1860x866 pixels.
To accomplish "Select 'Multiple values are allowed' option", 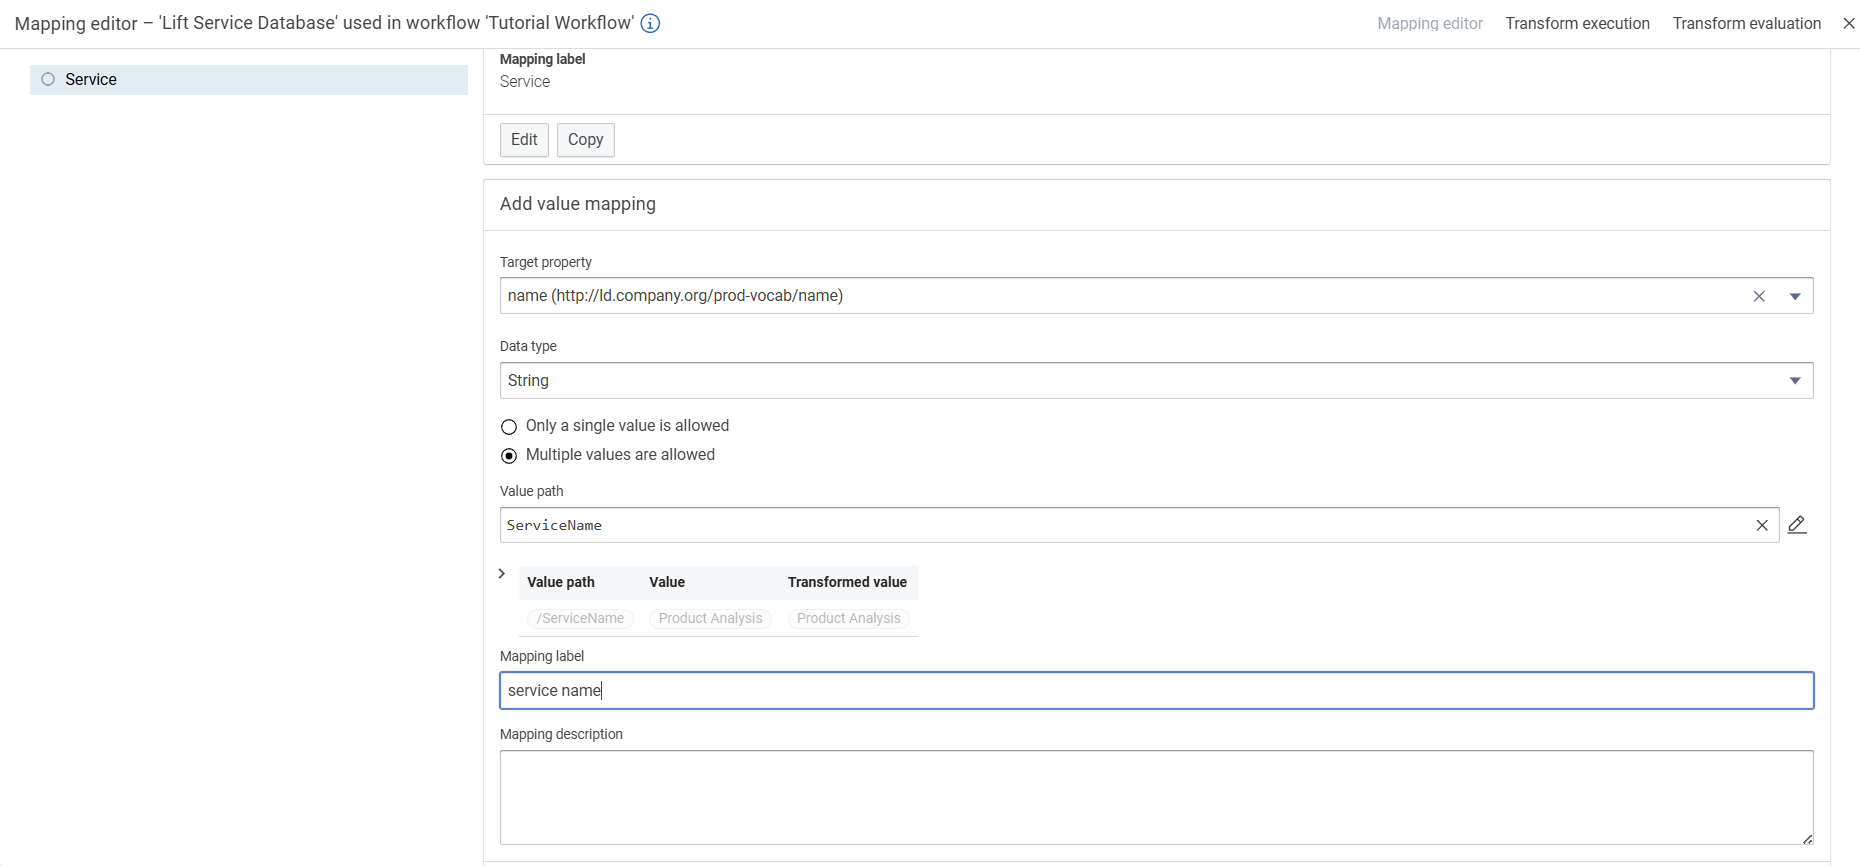I will (509, 456).
